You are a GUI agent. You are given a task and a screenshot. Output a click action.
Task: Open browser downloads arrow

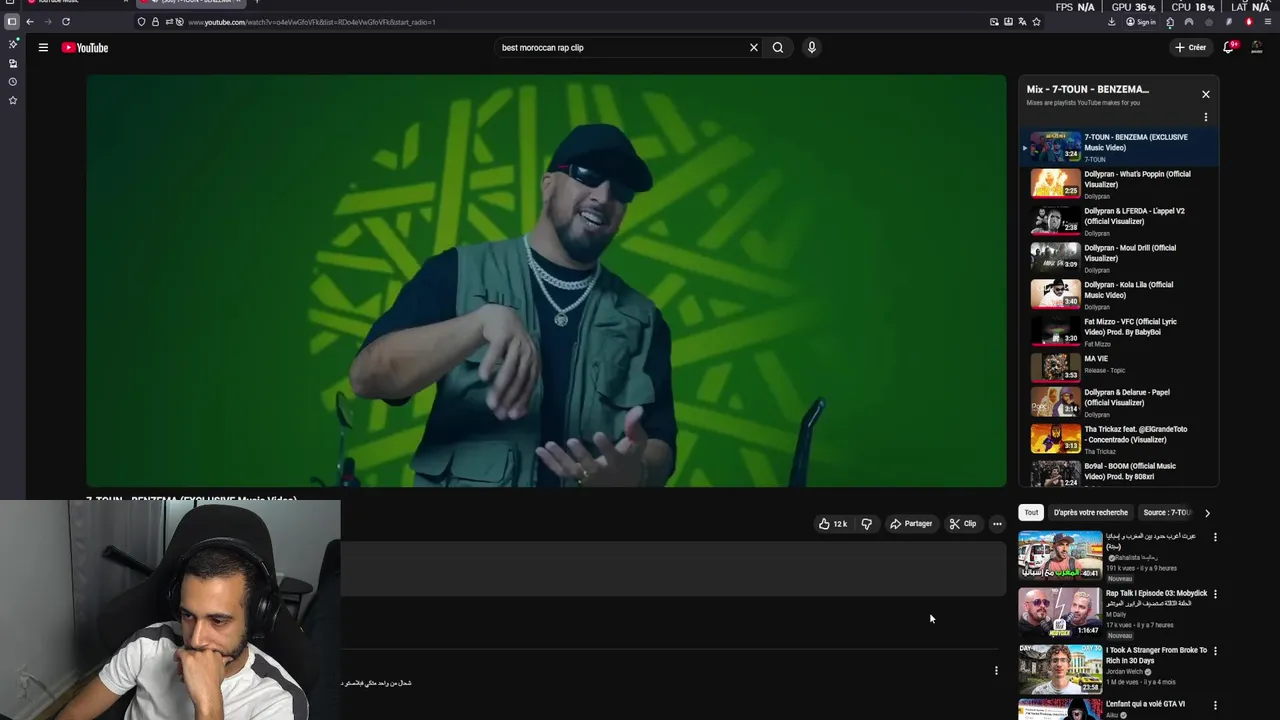(x=1111, y=22)
